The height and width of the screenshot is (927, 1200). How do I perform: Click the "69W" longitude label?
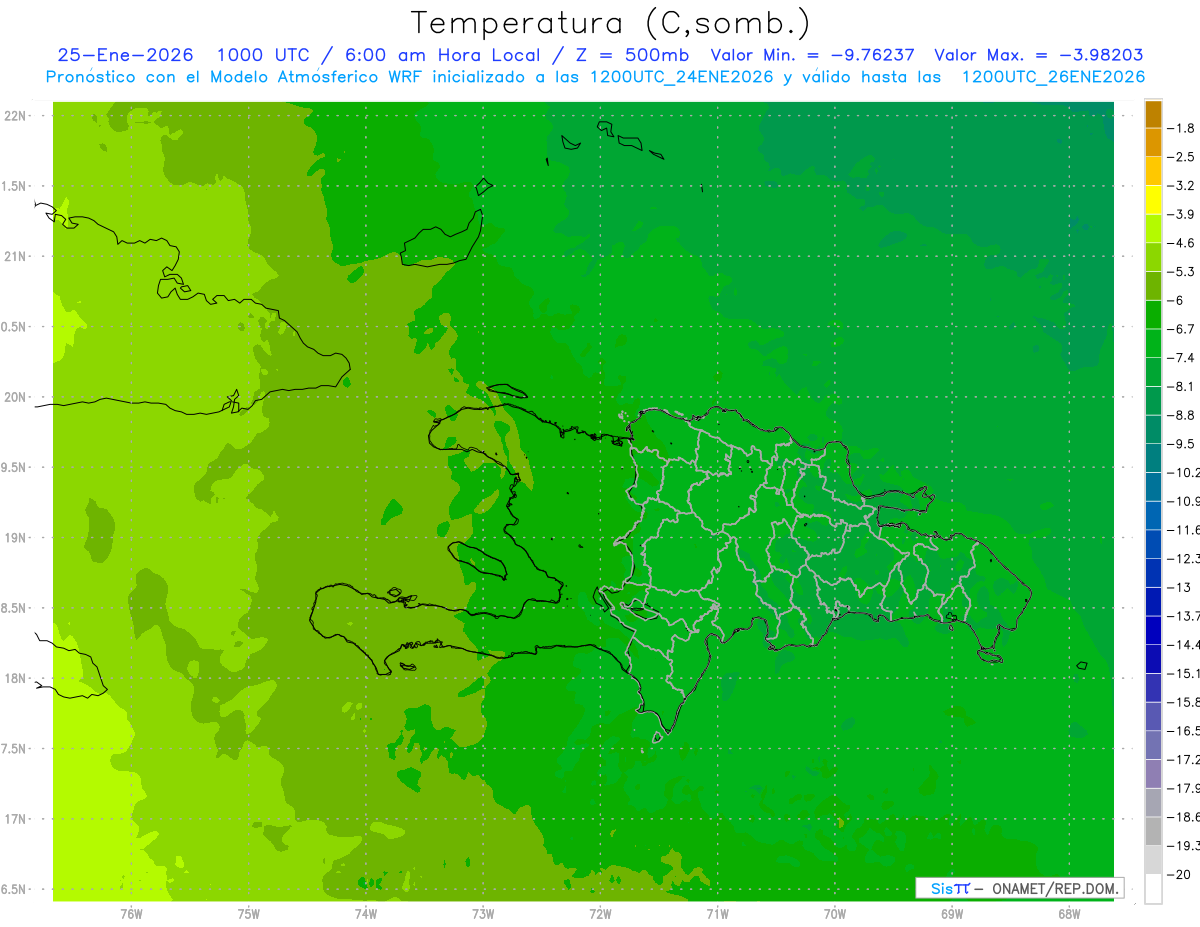coord(951,913)
